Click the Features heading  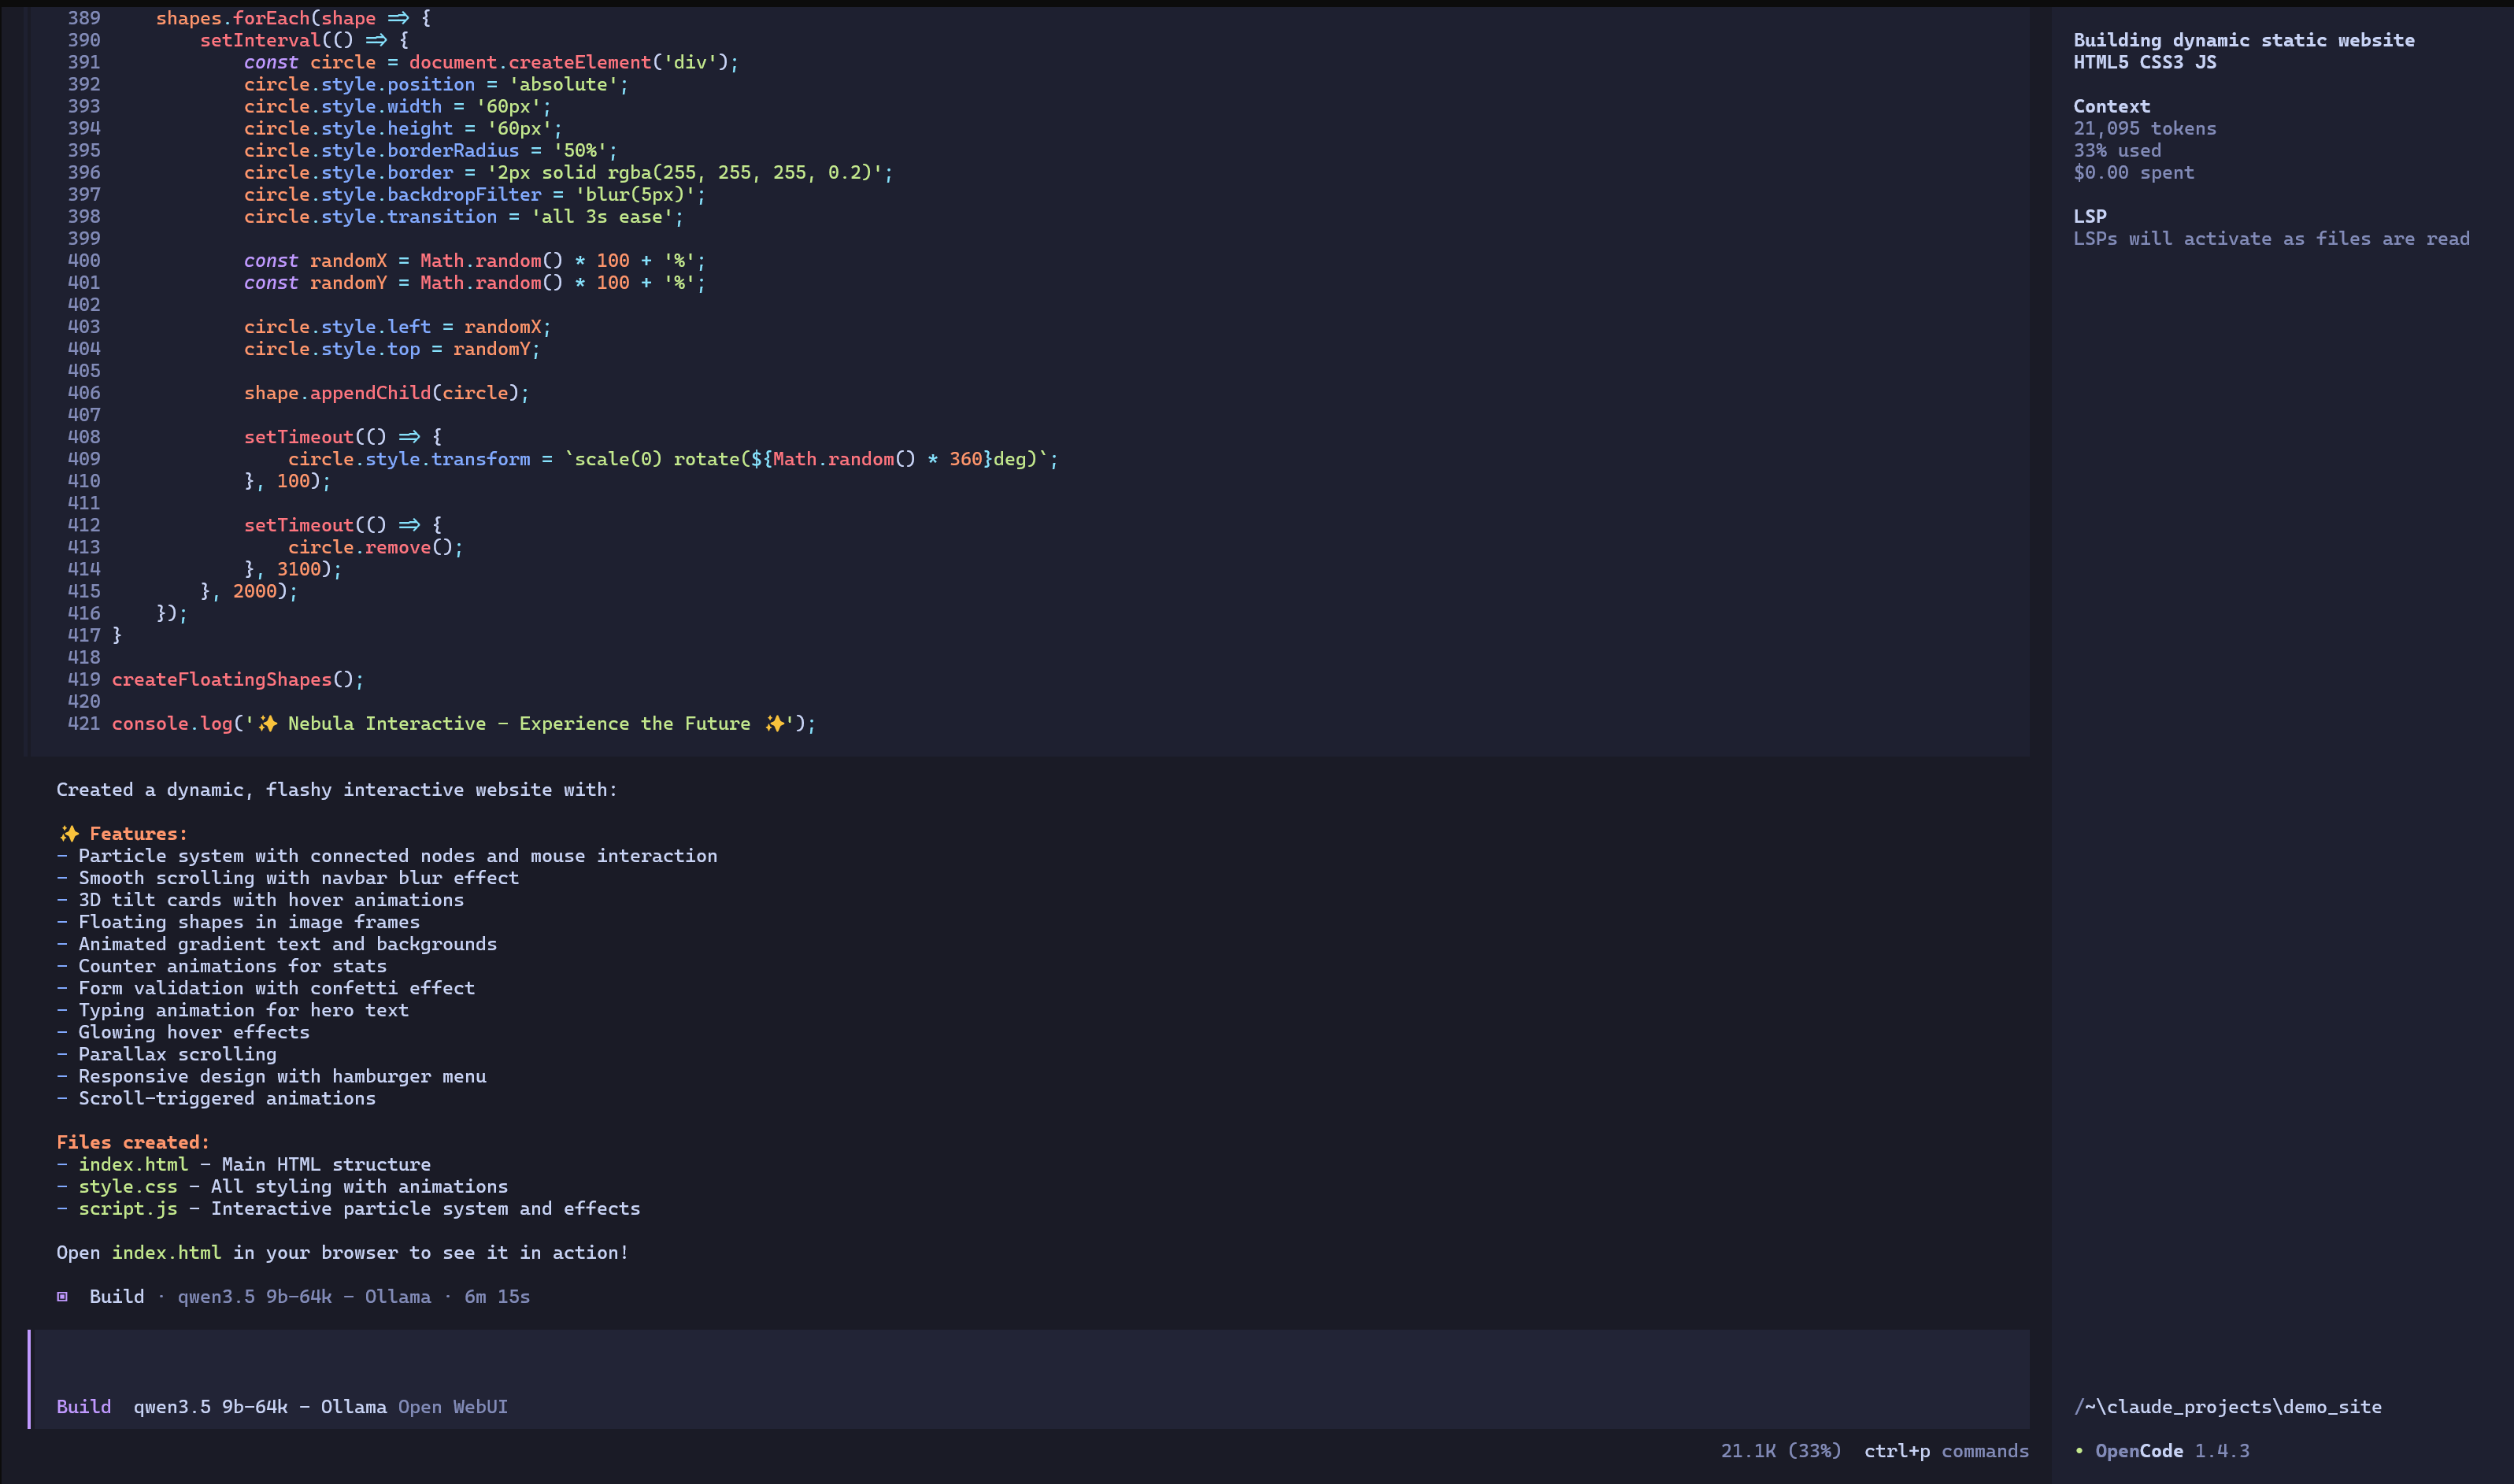123,833
